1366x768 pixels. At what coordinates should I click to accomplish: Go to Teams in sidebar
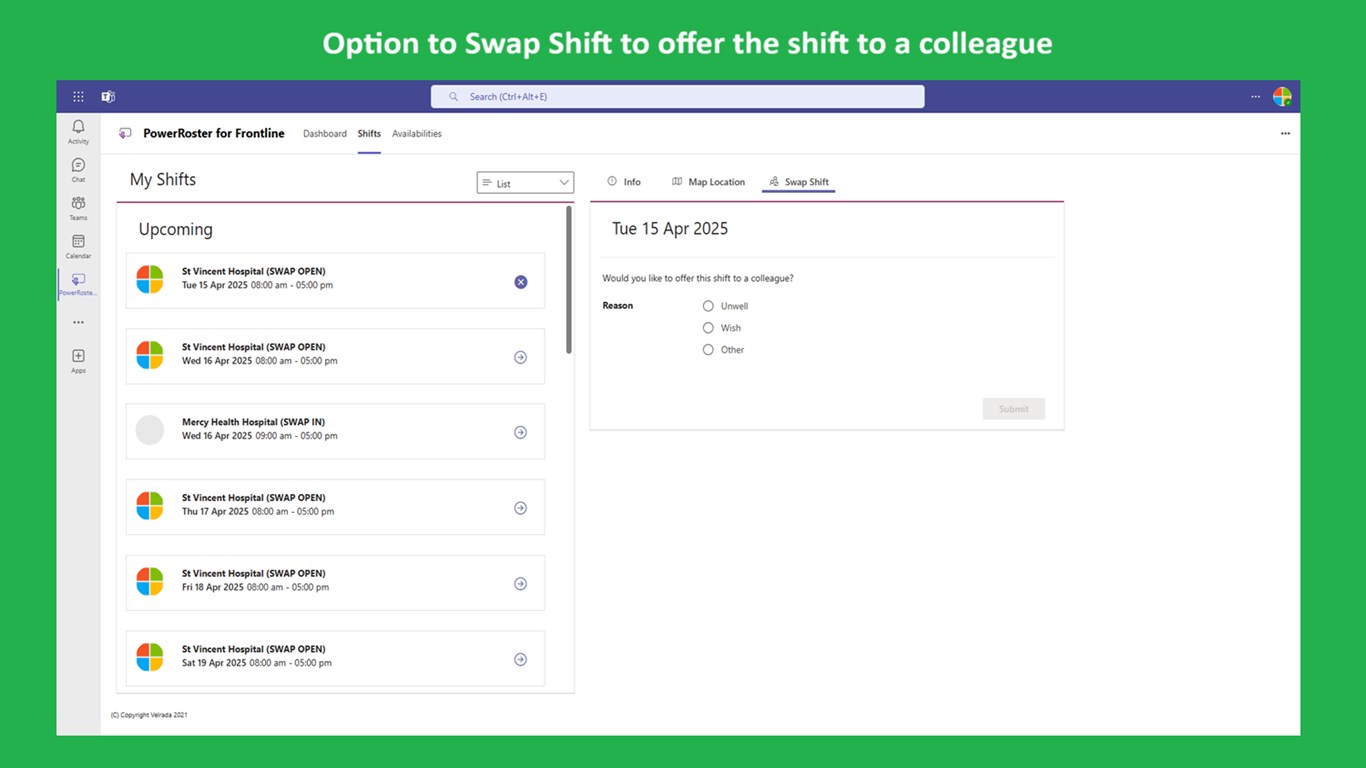pyautogui.click(x=78, y=204)
